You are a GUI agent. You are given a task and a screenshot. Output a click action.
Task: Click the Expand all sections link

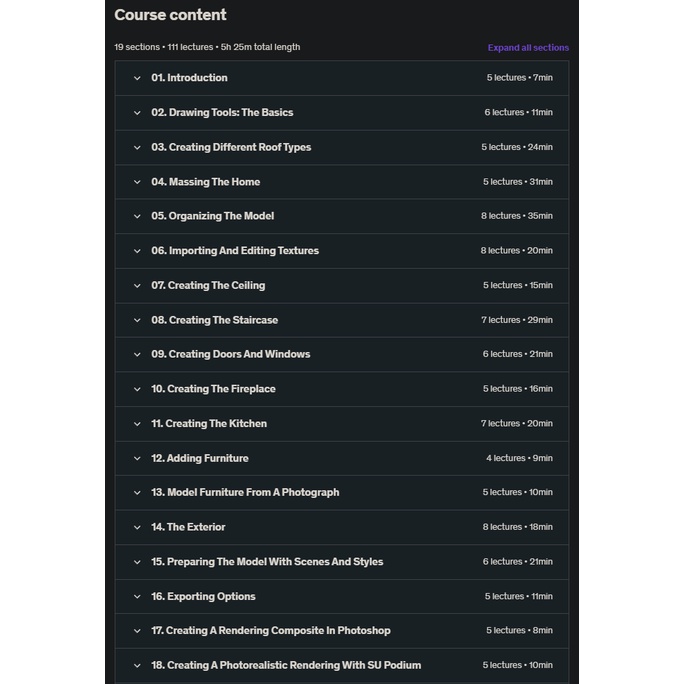[528, 47]
